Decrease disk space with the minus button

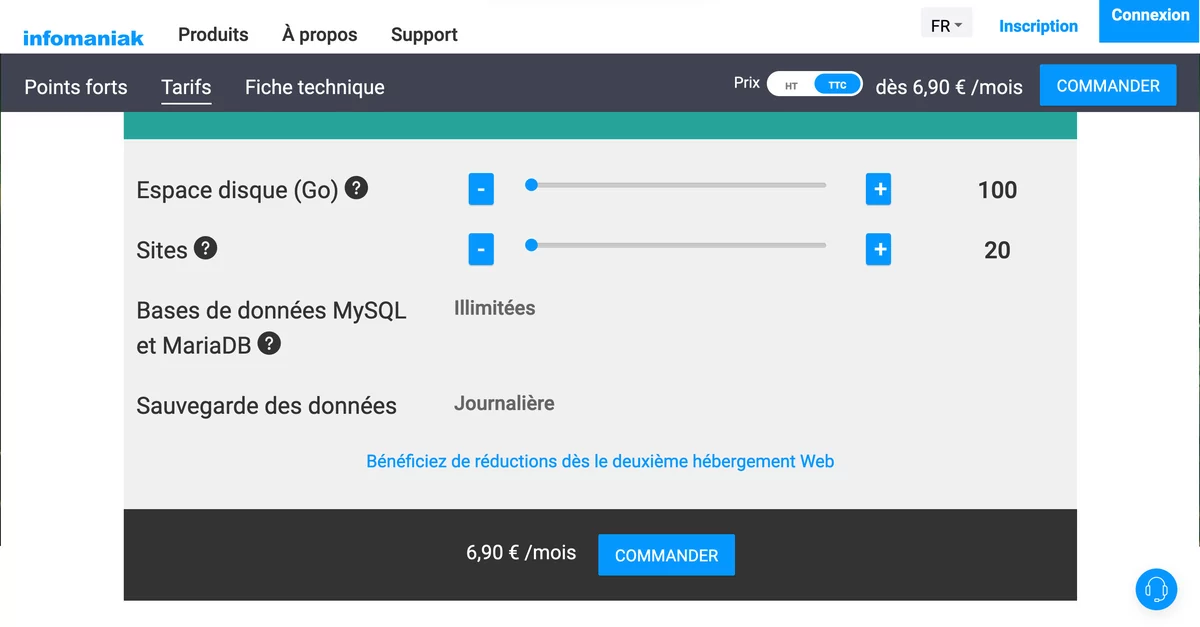tap(481, 189)
